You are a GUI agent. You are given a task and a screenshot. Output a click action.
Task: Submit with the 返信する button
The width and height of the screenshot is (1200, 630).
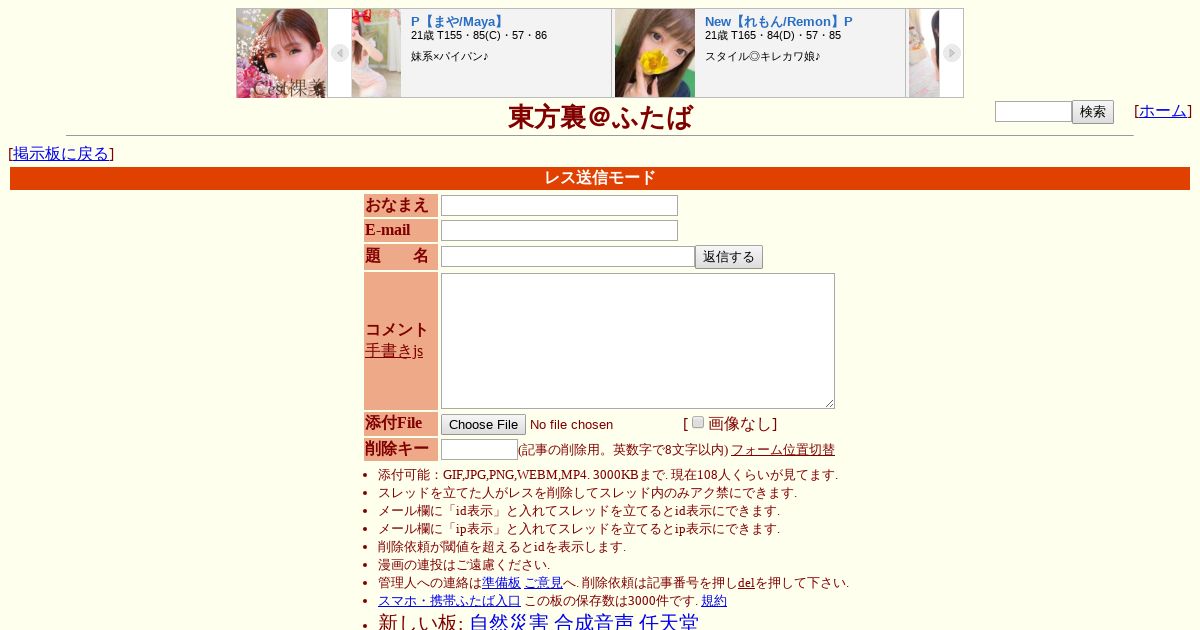point(729,257)
